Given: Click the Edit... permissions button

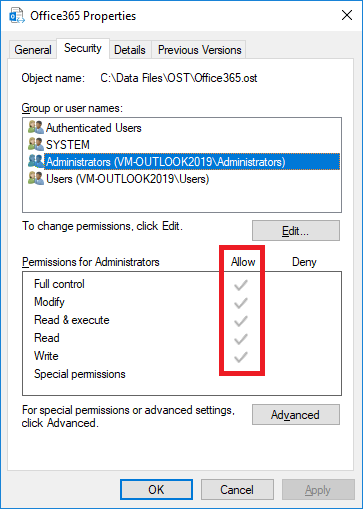Looking at the screenshot, I should [296, 230].
